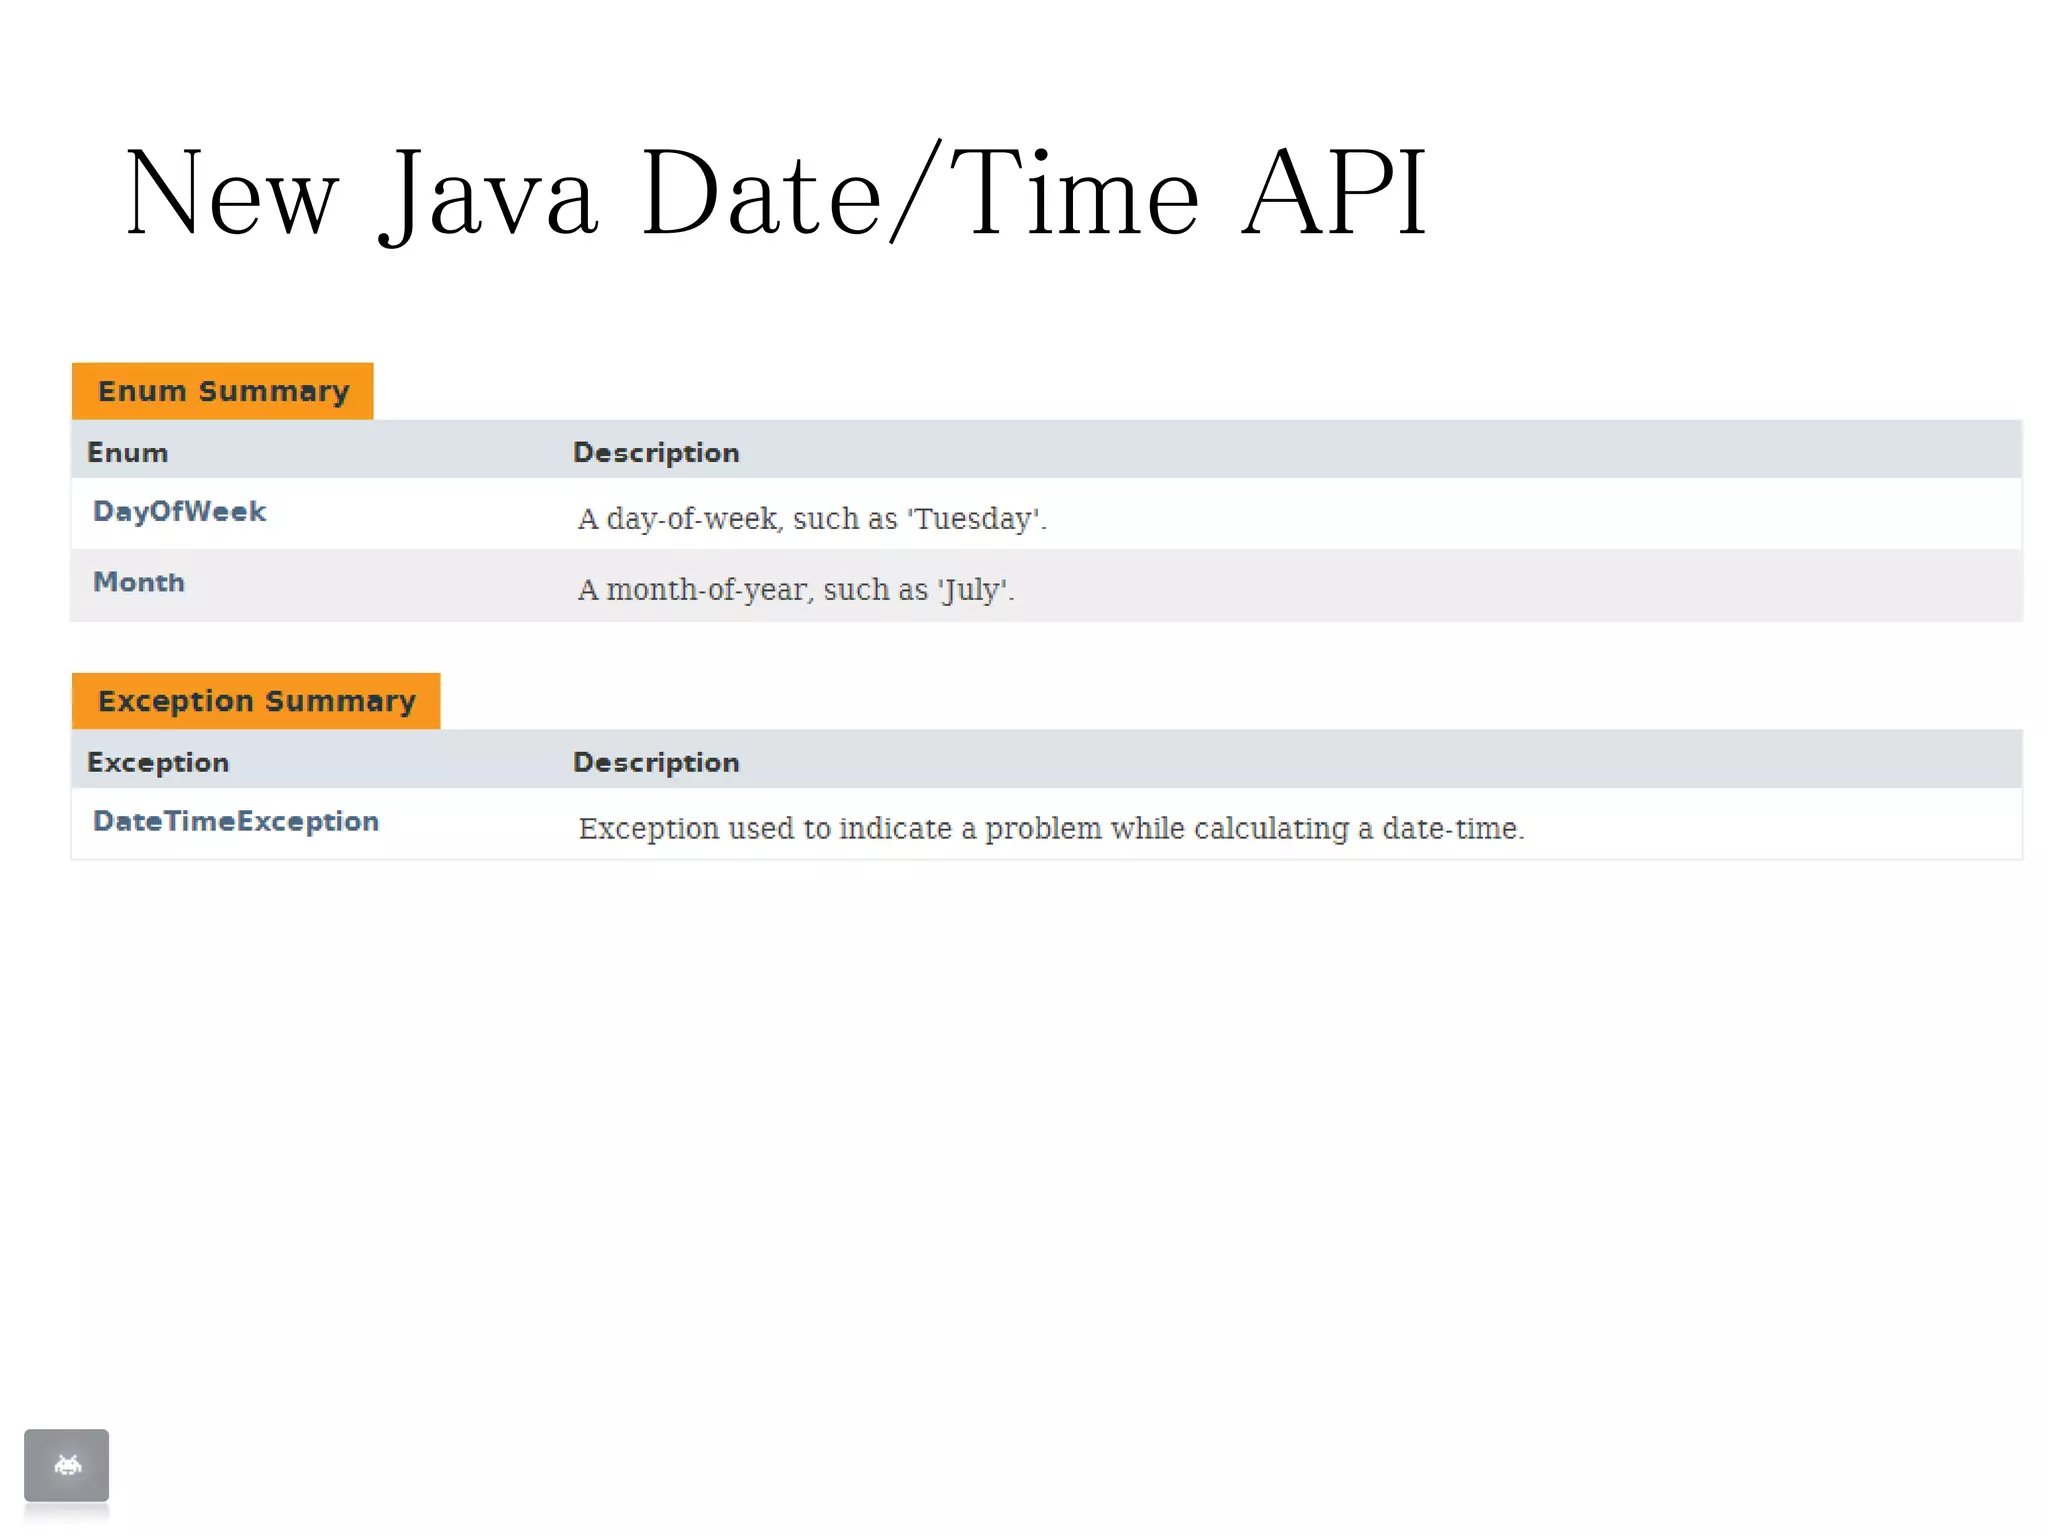Select the Exception Summary tab

tap(256, 701)
